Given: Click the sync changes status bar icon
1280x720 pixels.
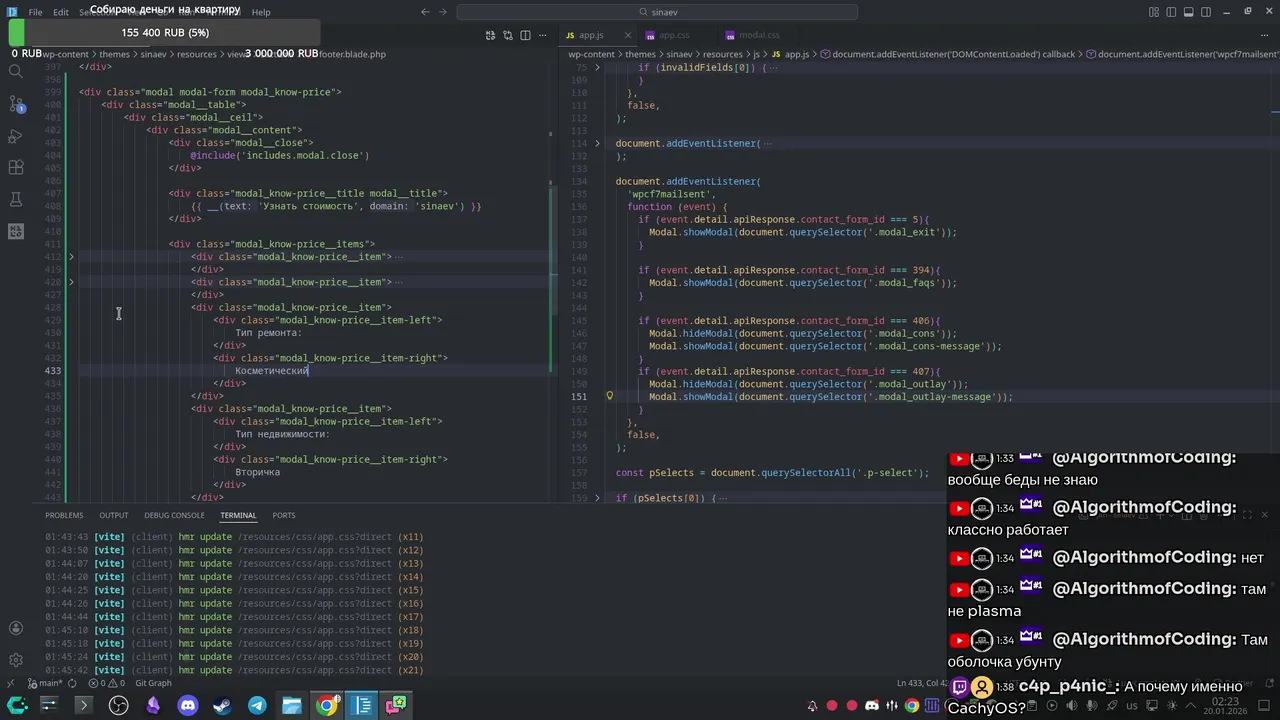Looking at the screenshot, I should click(x=72, y=683).
